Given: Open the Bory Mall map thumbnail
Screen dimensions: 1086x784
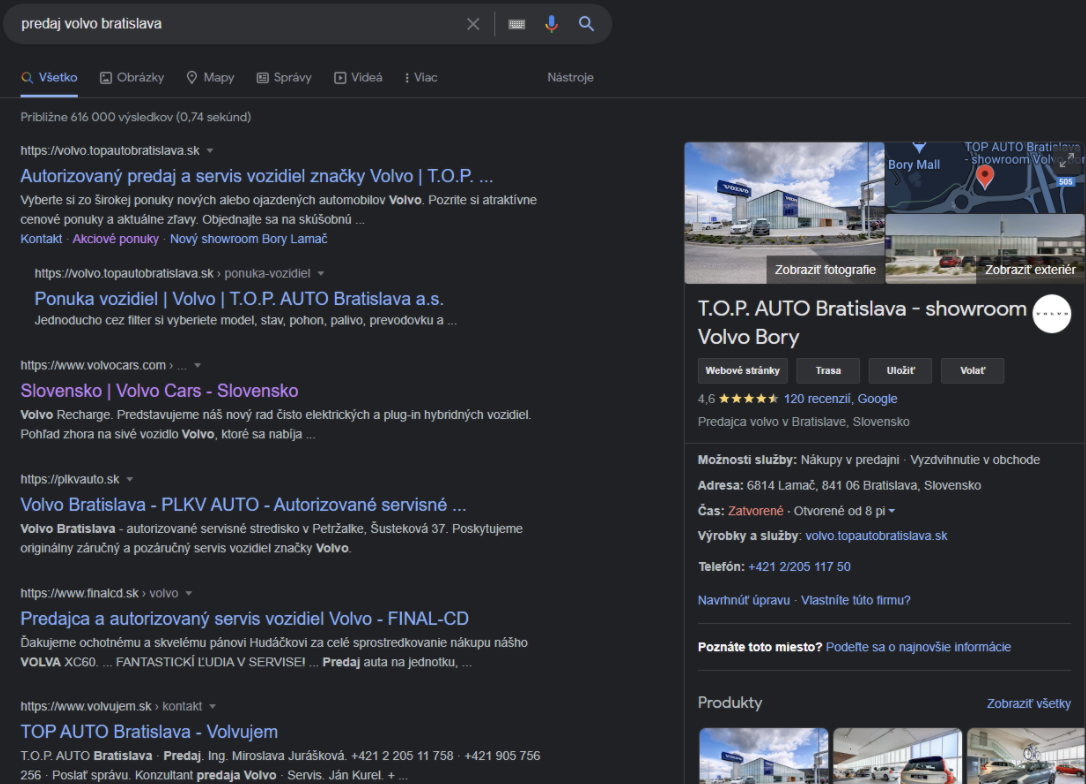Looking at the screenshot, I should (x=984, y=177).
